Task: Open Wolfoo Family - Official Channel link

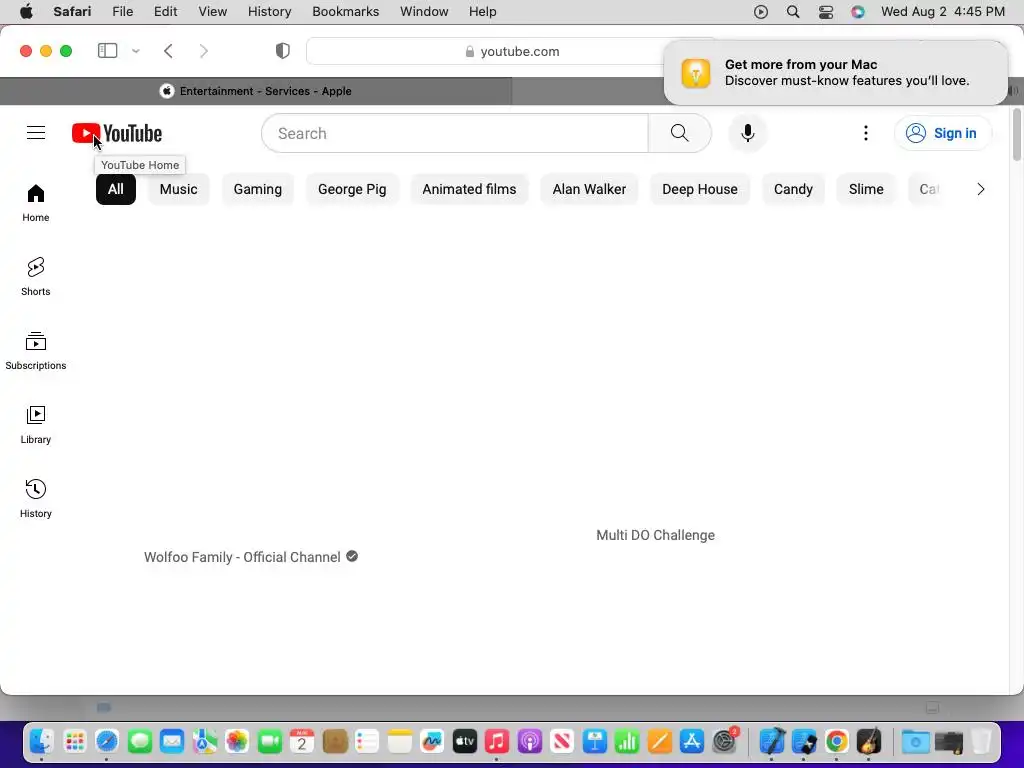Action: (242, 557)
